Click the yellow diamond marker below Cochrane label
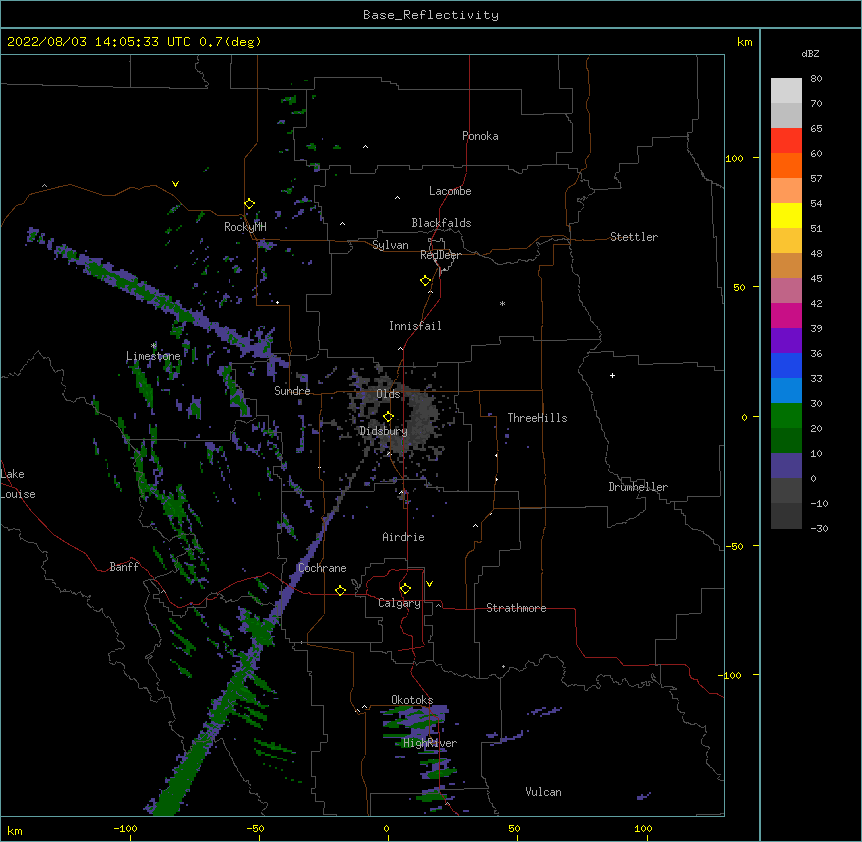 [340, 590]
